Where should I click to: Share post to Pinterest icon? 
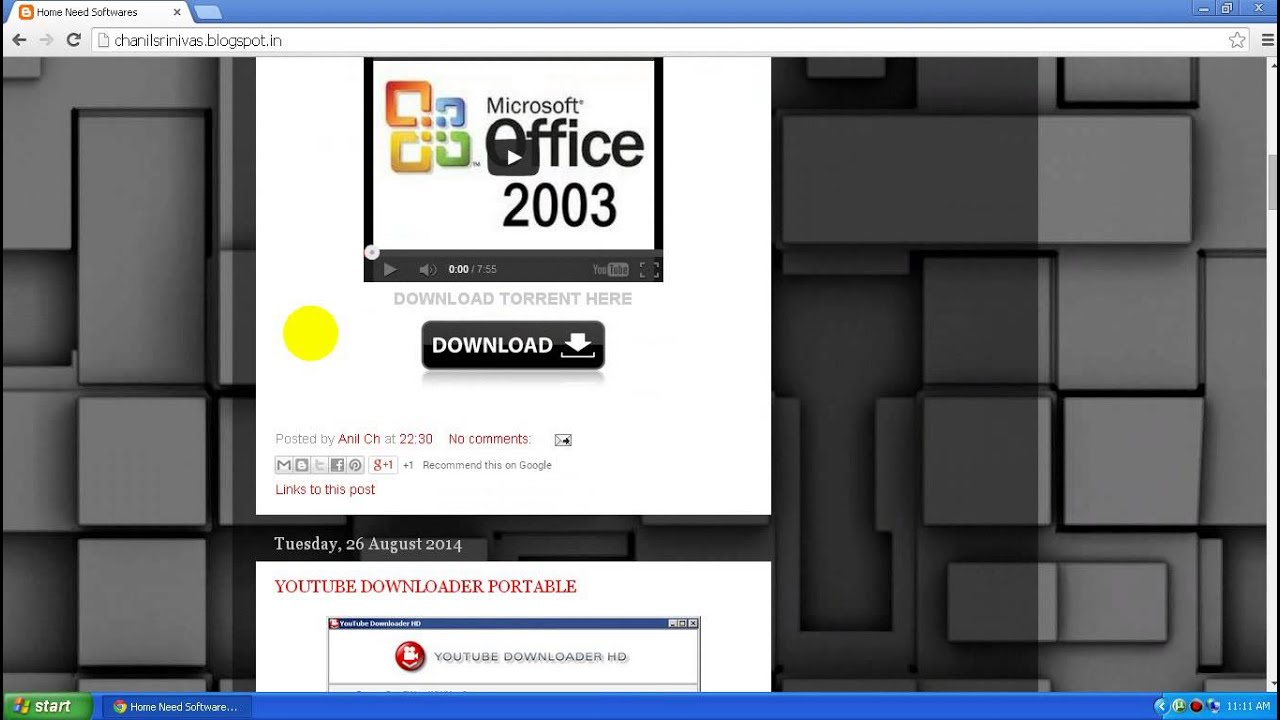point(355,465)
